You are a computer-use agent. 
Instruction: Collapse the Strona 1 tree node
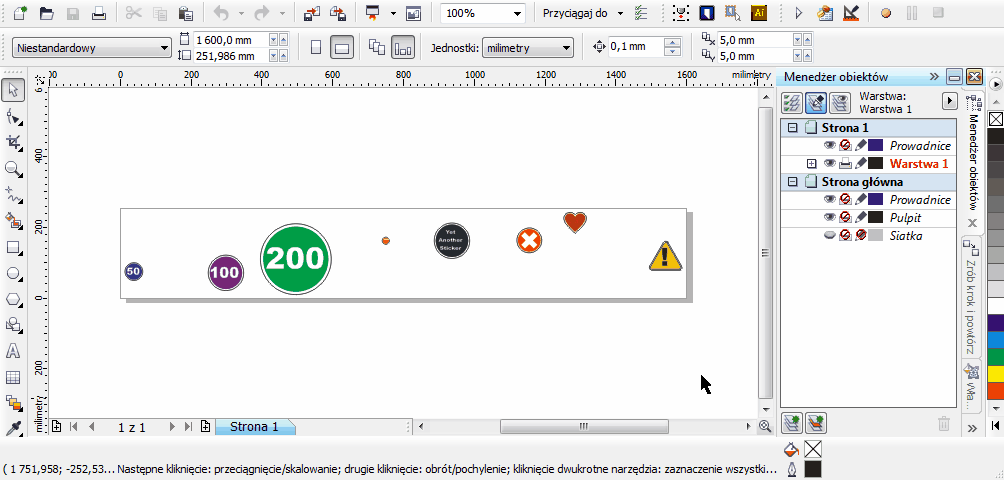pos(793,128)
